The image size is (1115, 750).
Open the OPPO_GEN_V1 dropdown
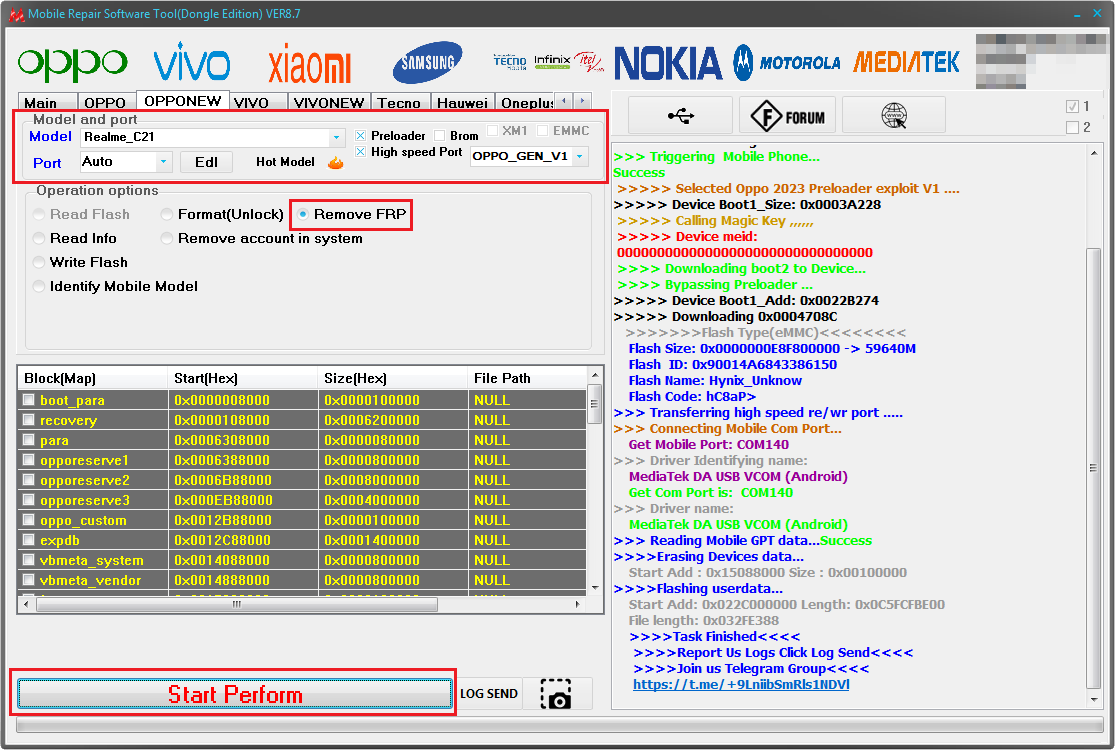(x=580, y=156)
